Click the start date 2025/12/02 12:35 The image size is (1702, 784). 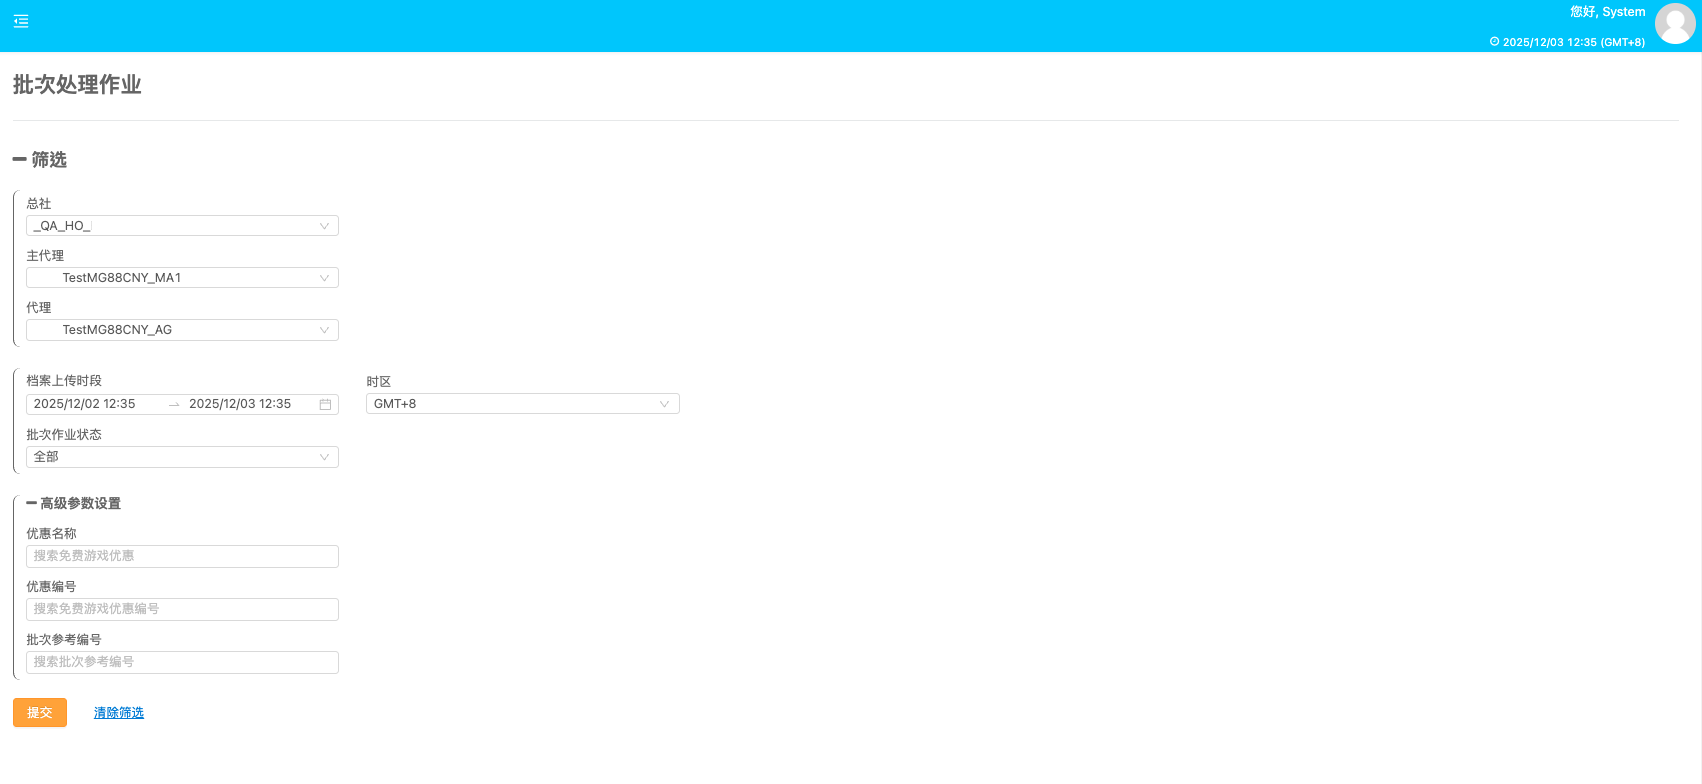click(x=85, y=404)
